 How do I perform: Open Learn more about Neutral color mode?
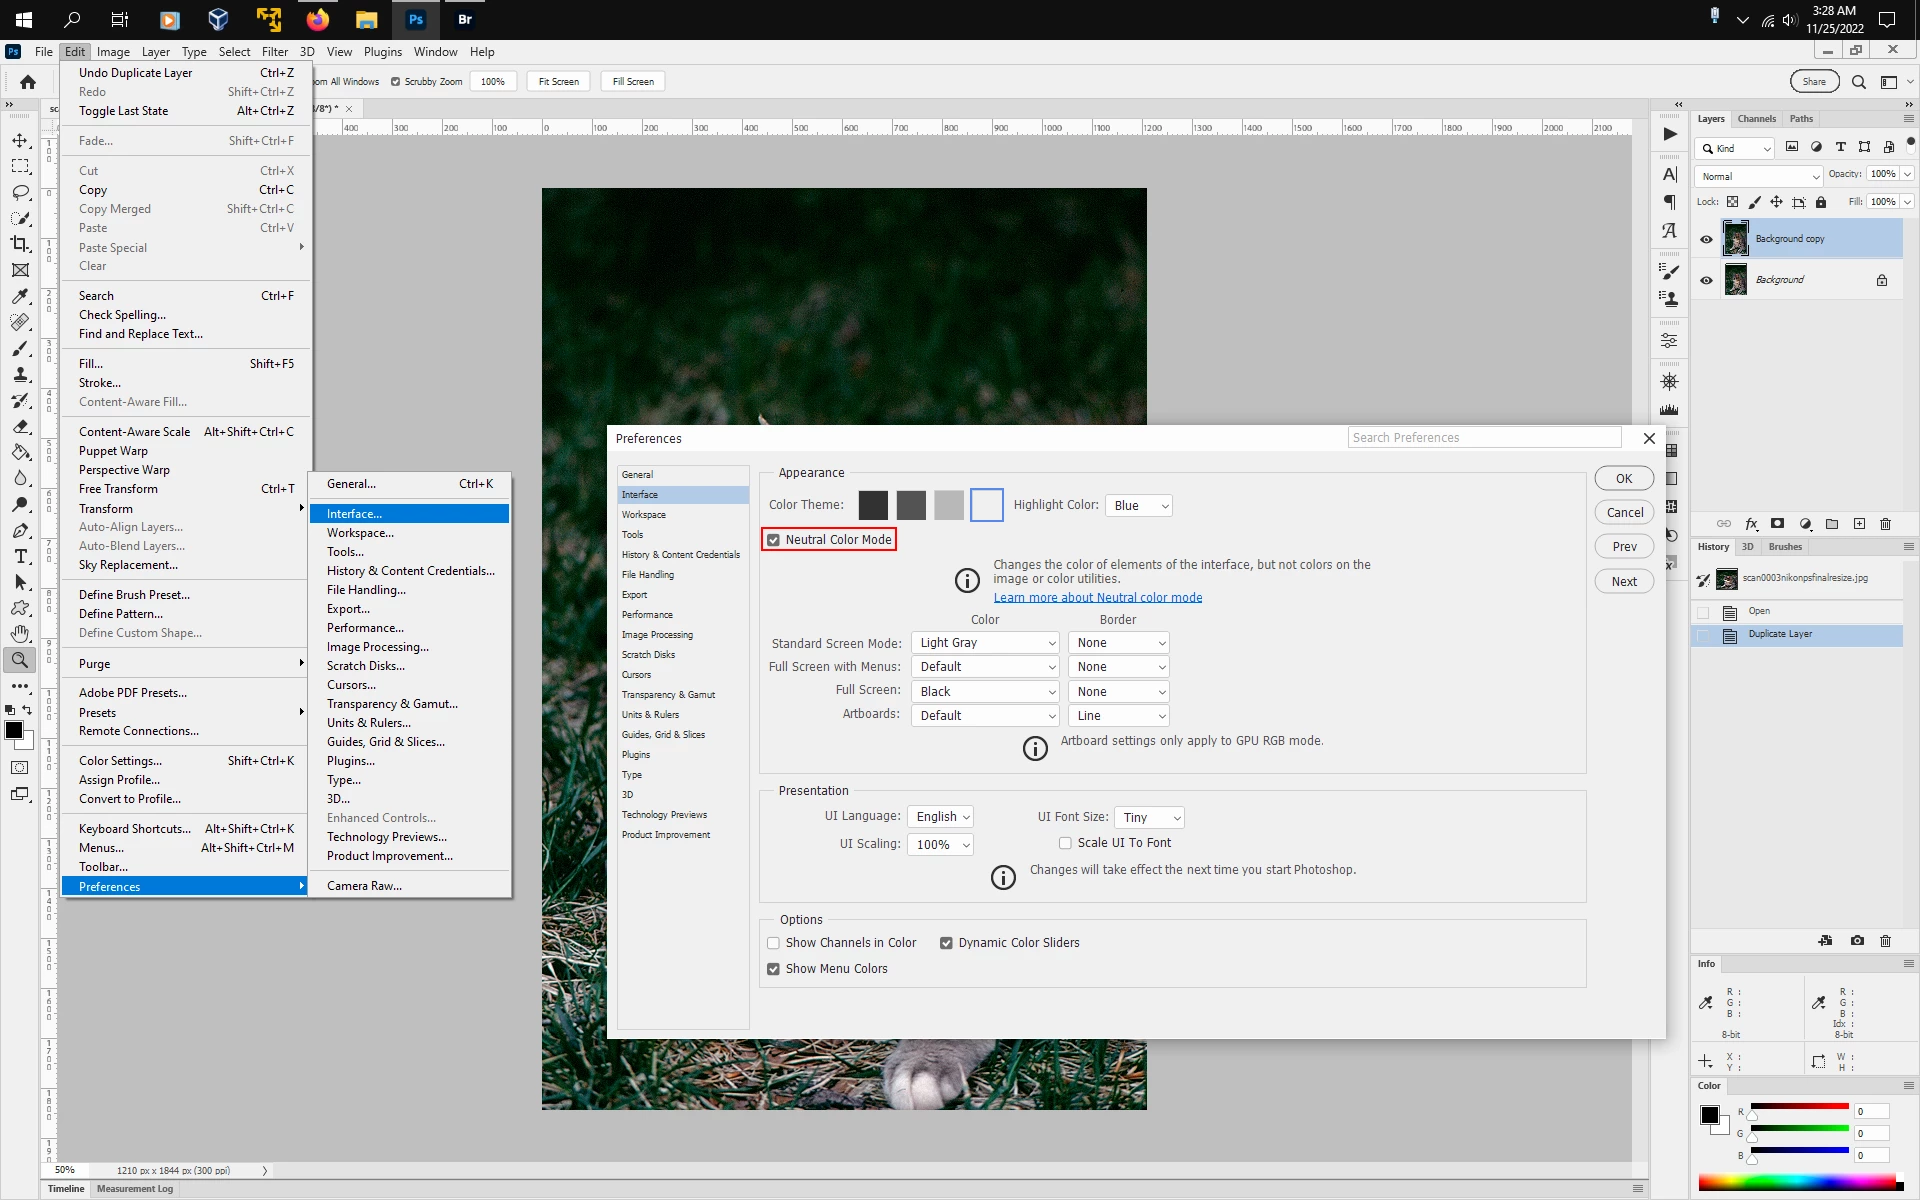[1097, 598]
